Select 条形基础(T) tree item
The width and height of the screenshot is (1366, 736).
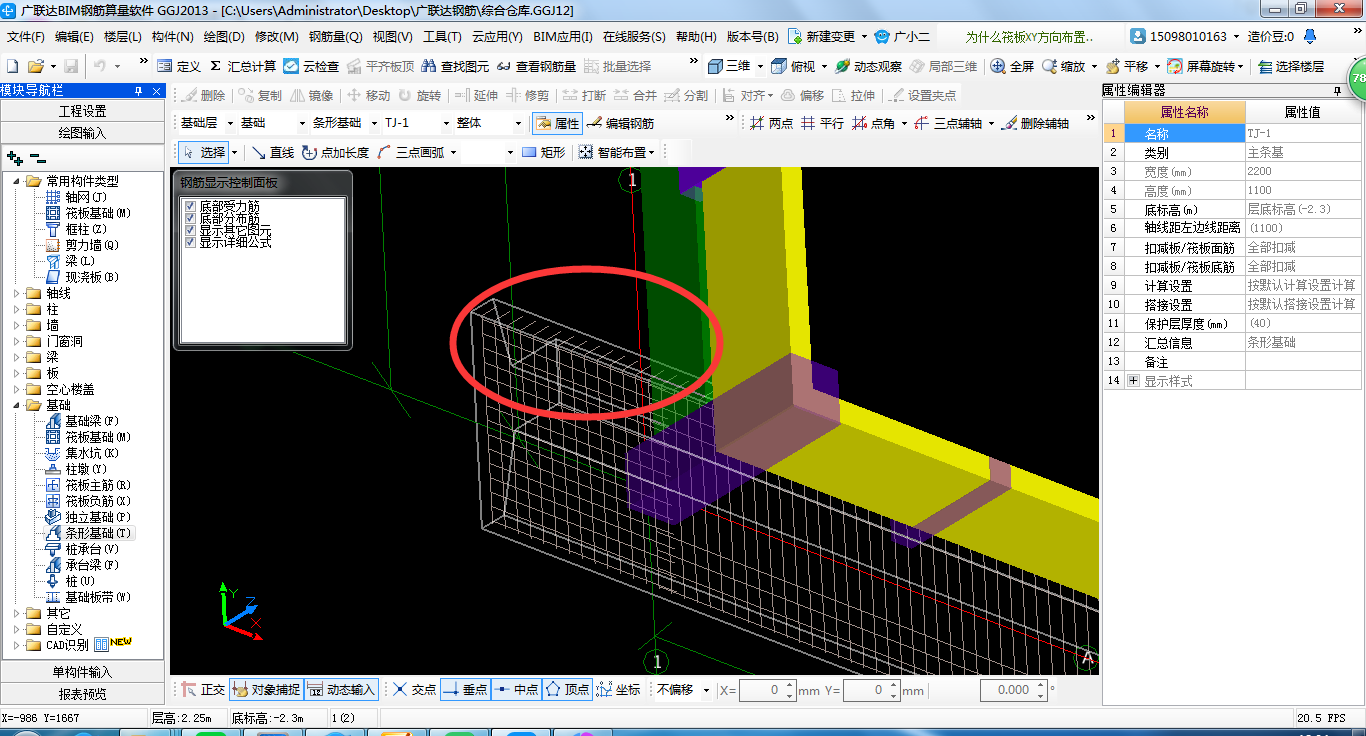(x=89, y=533)
